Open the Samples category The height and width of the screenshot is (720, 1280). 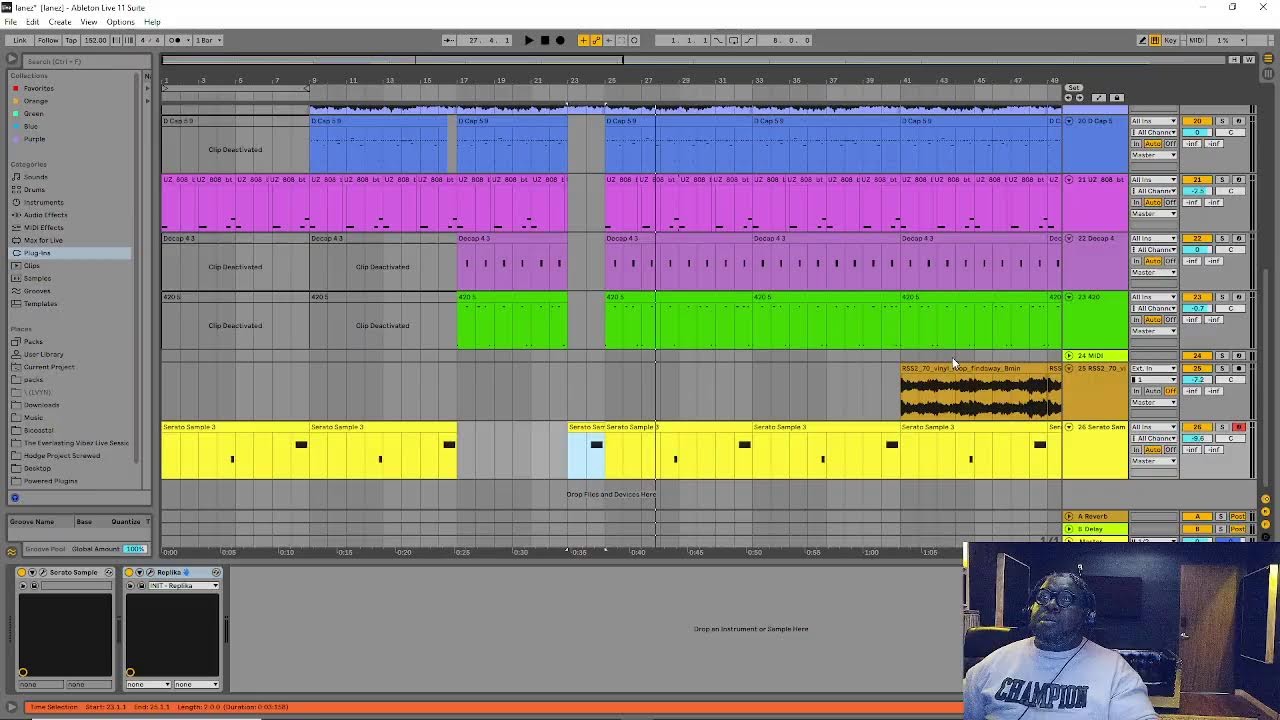point(38,278)
